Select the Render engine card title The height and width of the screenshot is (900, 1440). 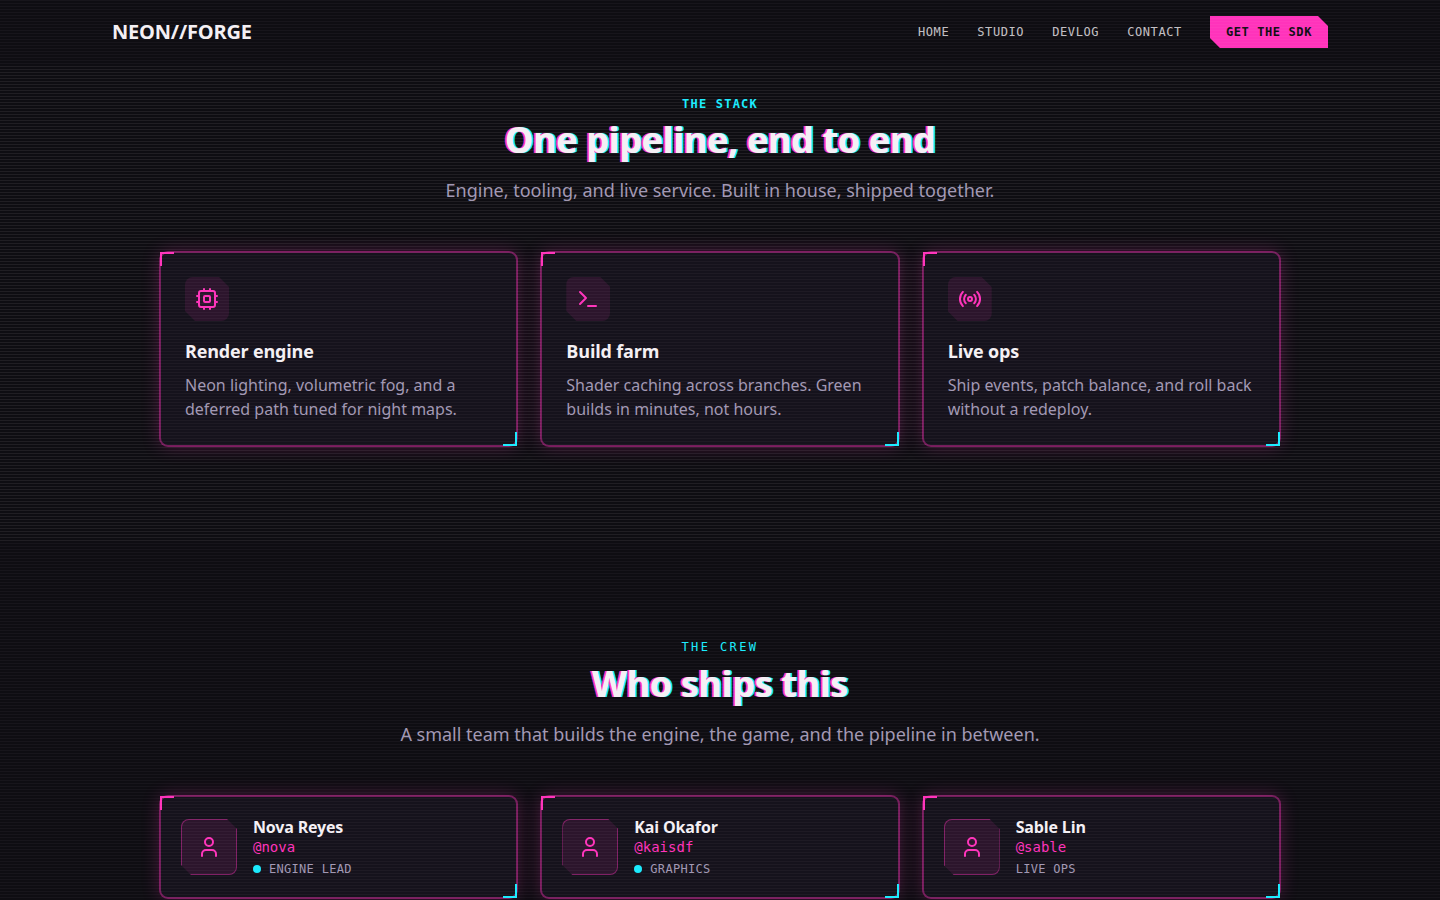coord(249,352)
